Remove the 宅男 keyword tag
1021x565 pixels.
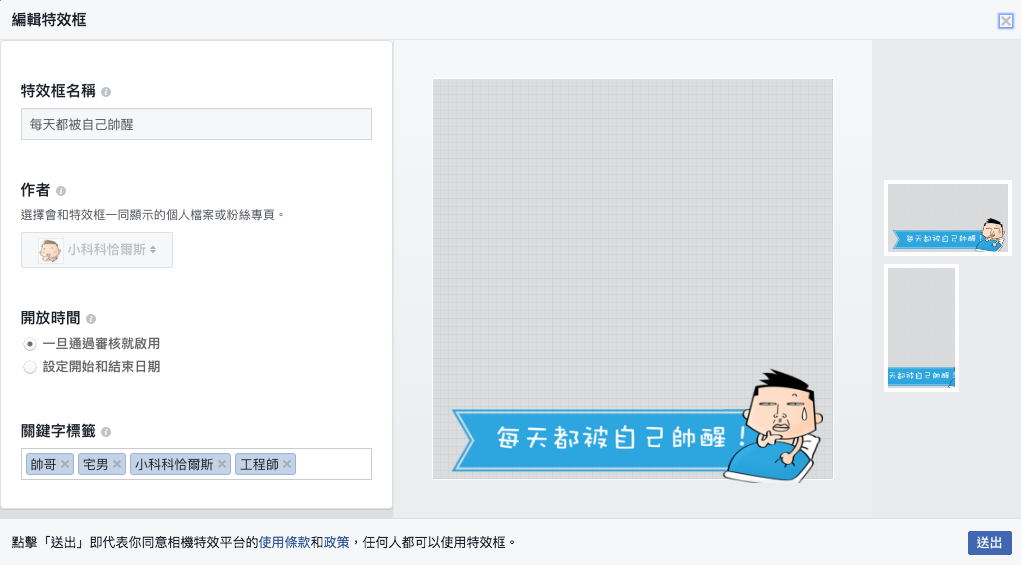pos(117,464)
